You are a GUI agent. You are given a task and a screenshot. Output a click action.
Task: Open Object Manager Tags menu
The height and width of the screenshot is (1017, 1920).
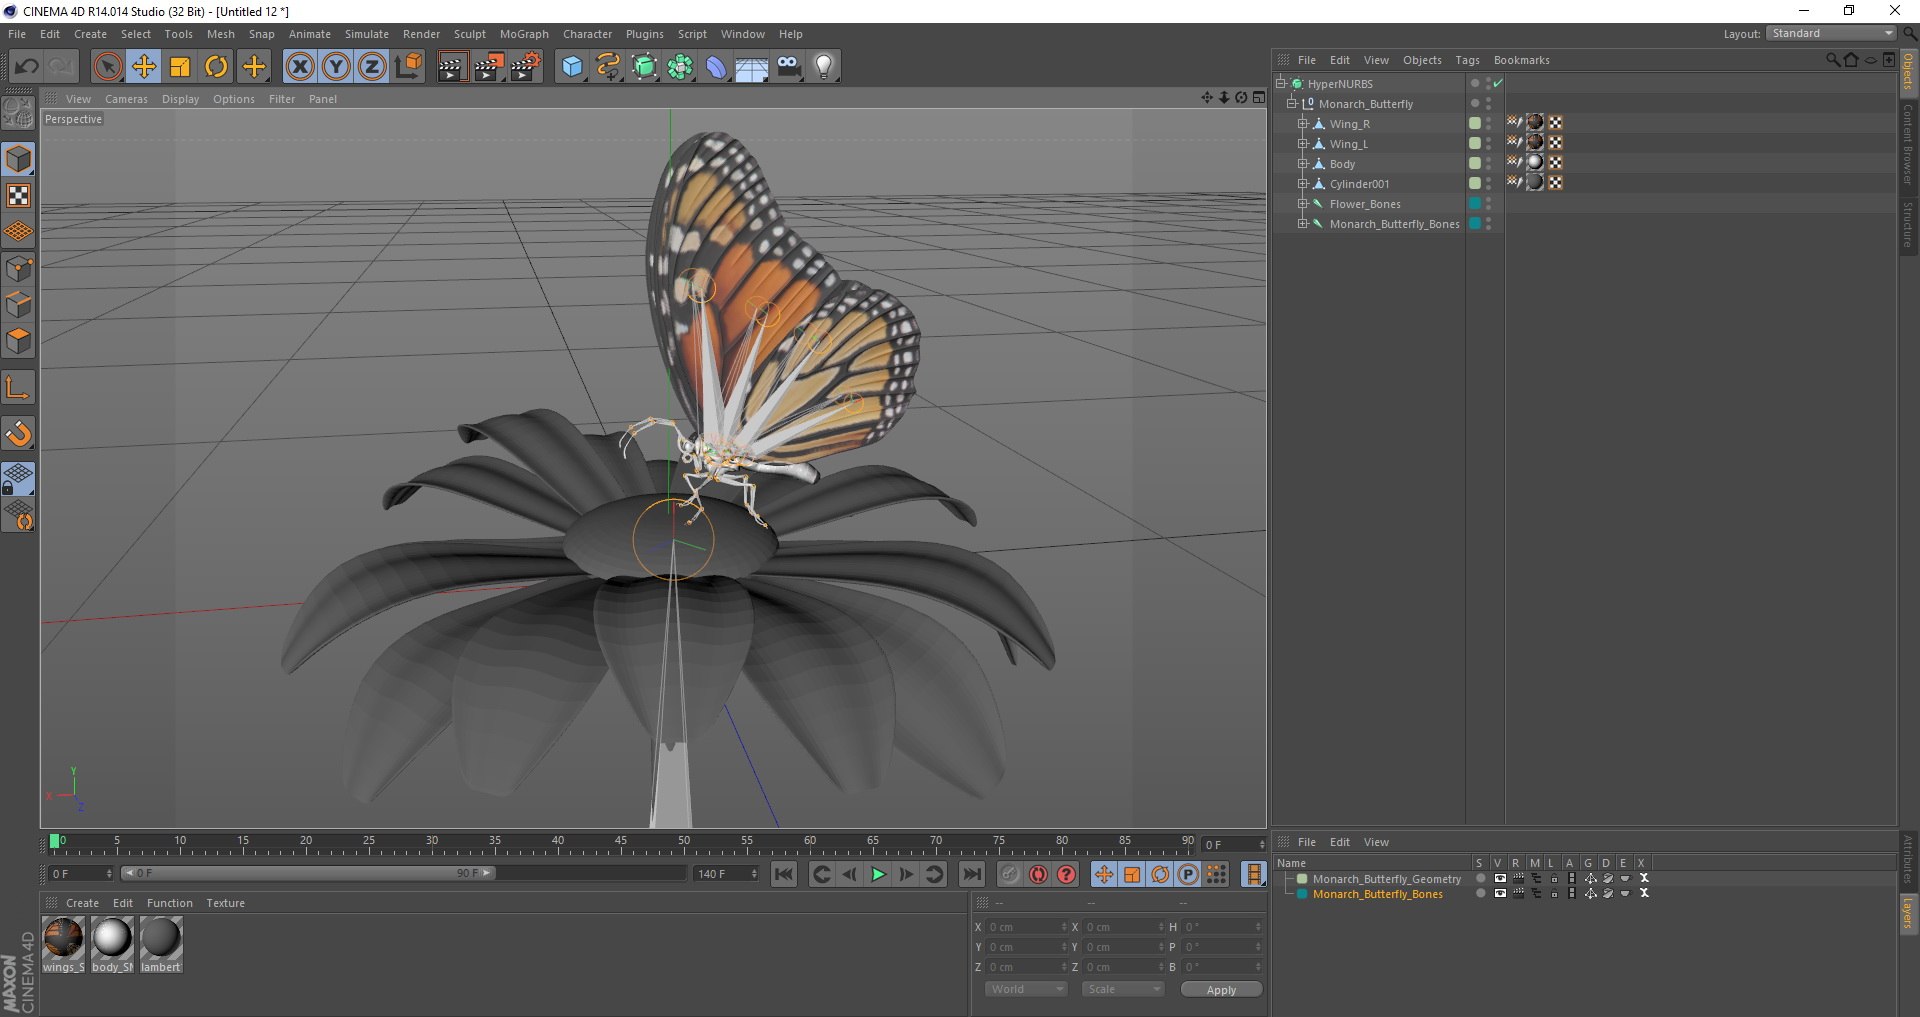[1467, 60]
